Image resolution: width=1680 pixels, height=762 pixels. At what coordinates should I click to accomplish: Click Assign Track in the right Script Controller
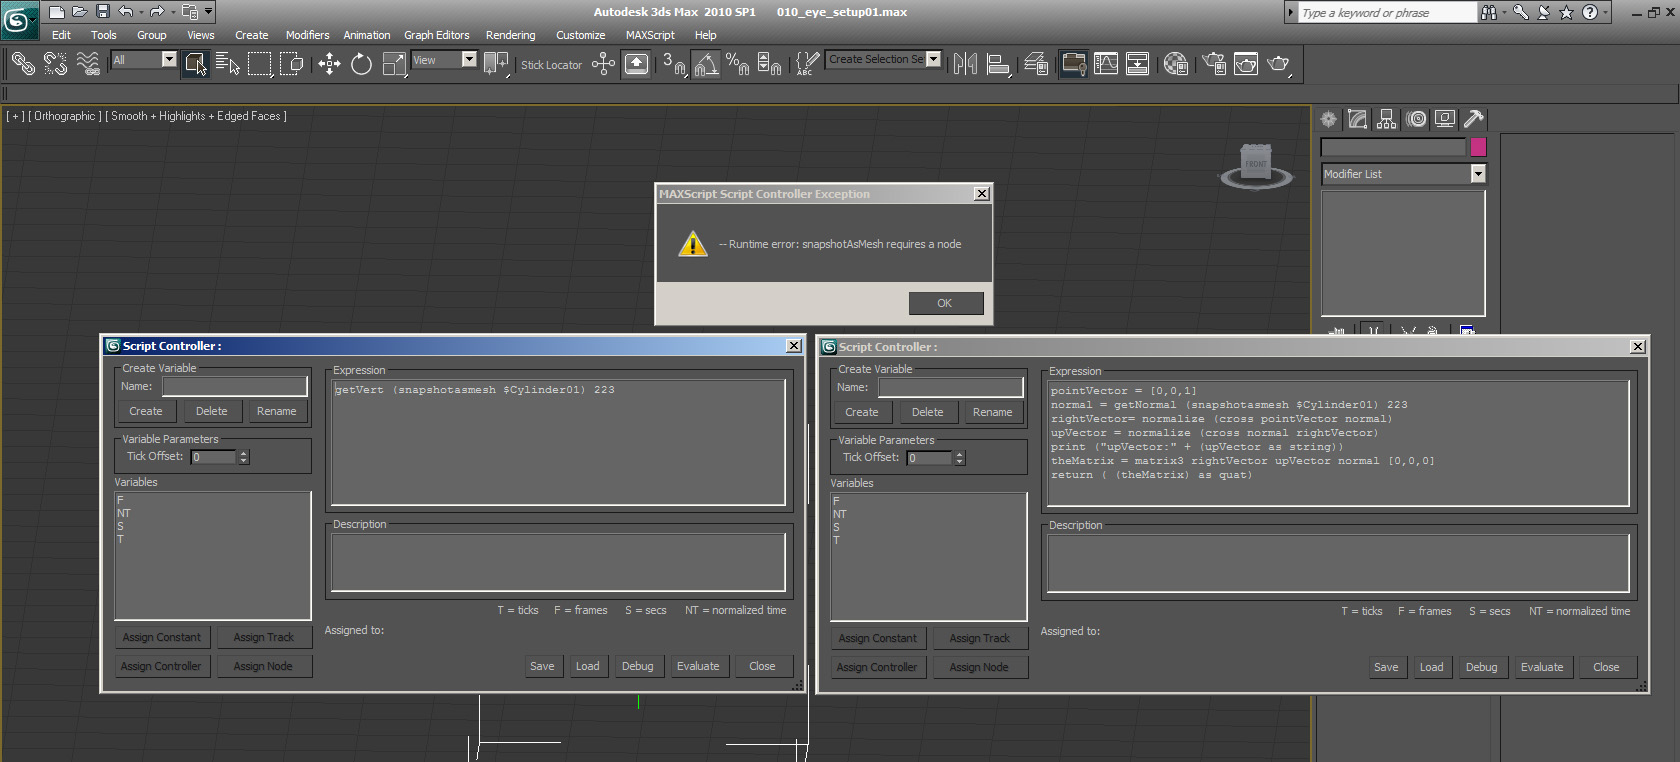(979, 638)
